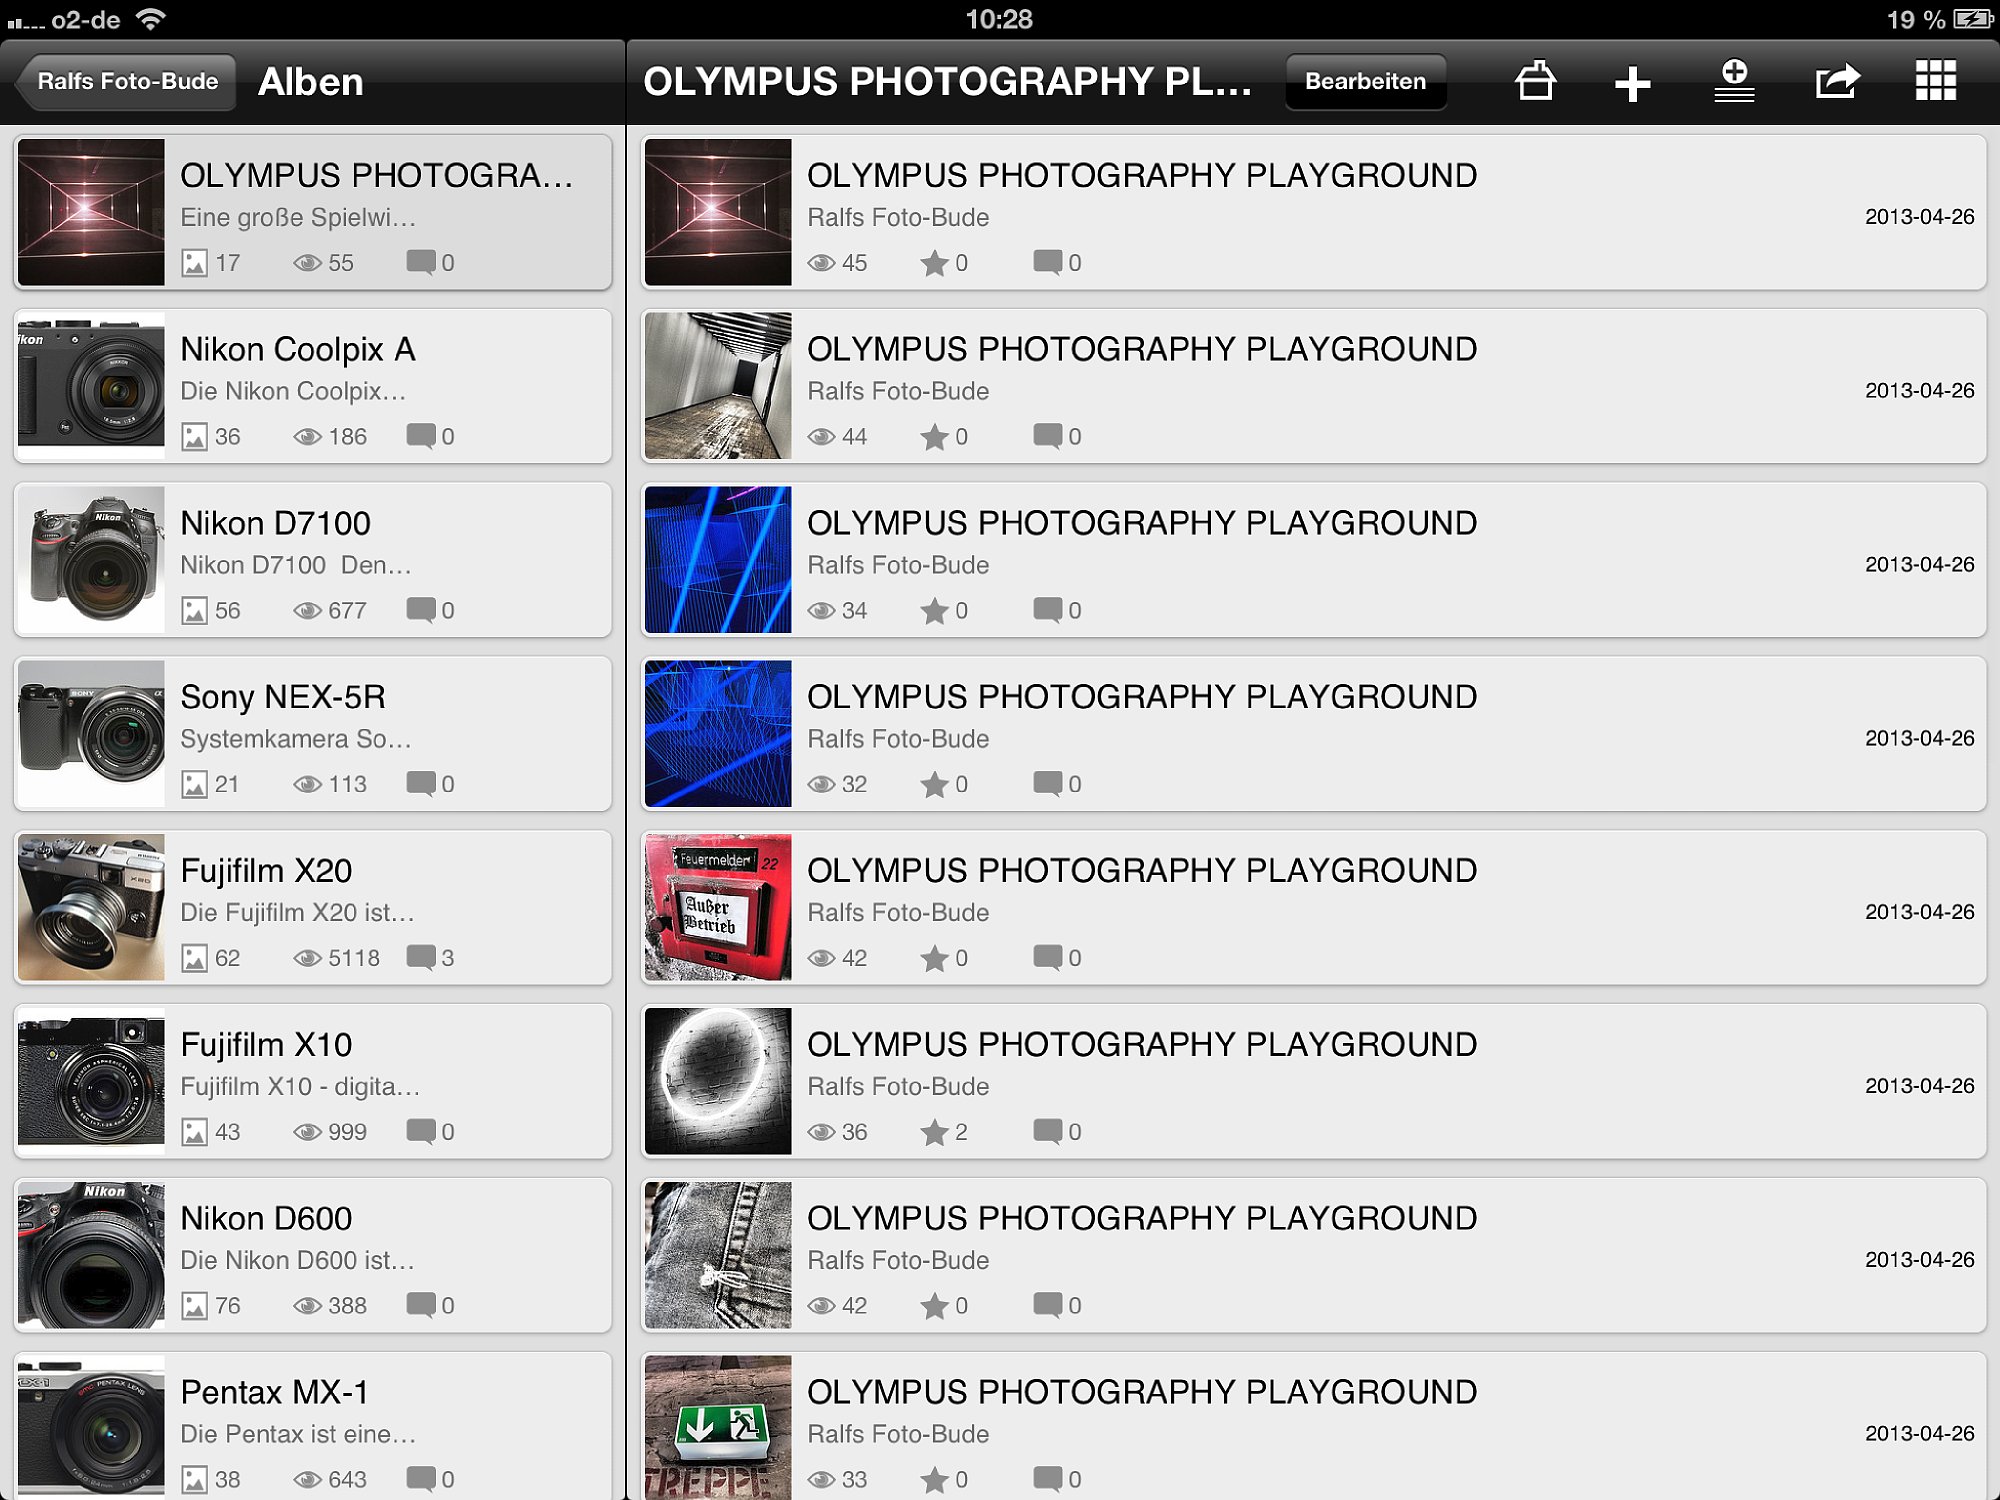Image resolution: width=2000 pixels, height=1500 pixels.
Task: Tap the 10:28 clock in status bar
Action: (999, 19)
